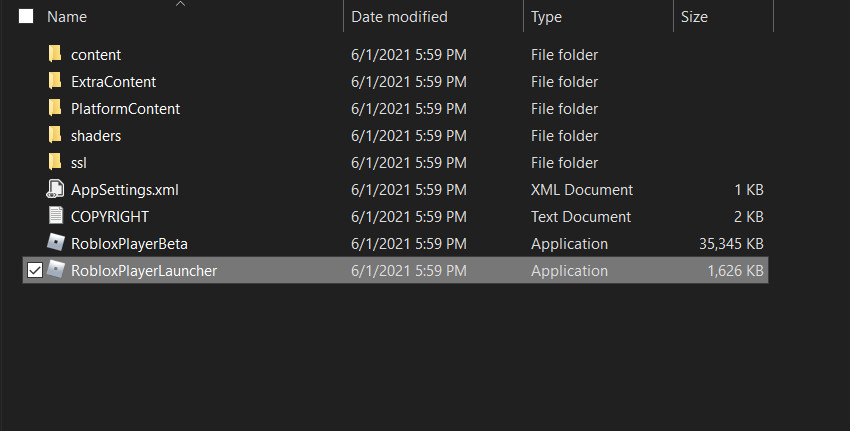Image resolution: width=850 pixels, height=431 pixels.
Task: Uncheck the RobloxPlayerLauncher row checkbox
Action: 34,271
